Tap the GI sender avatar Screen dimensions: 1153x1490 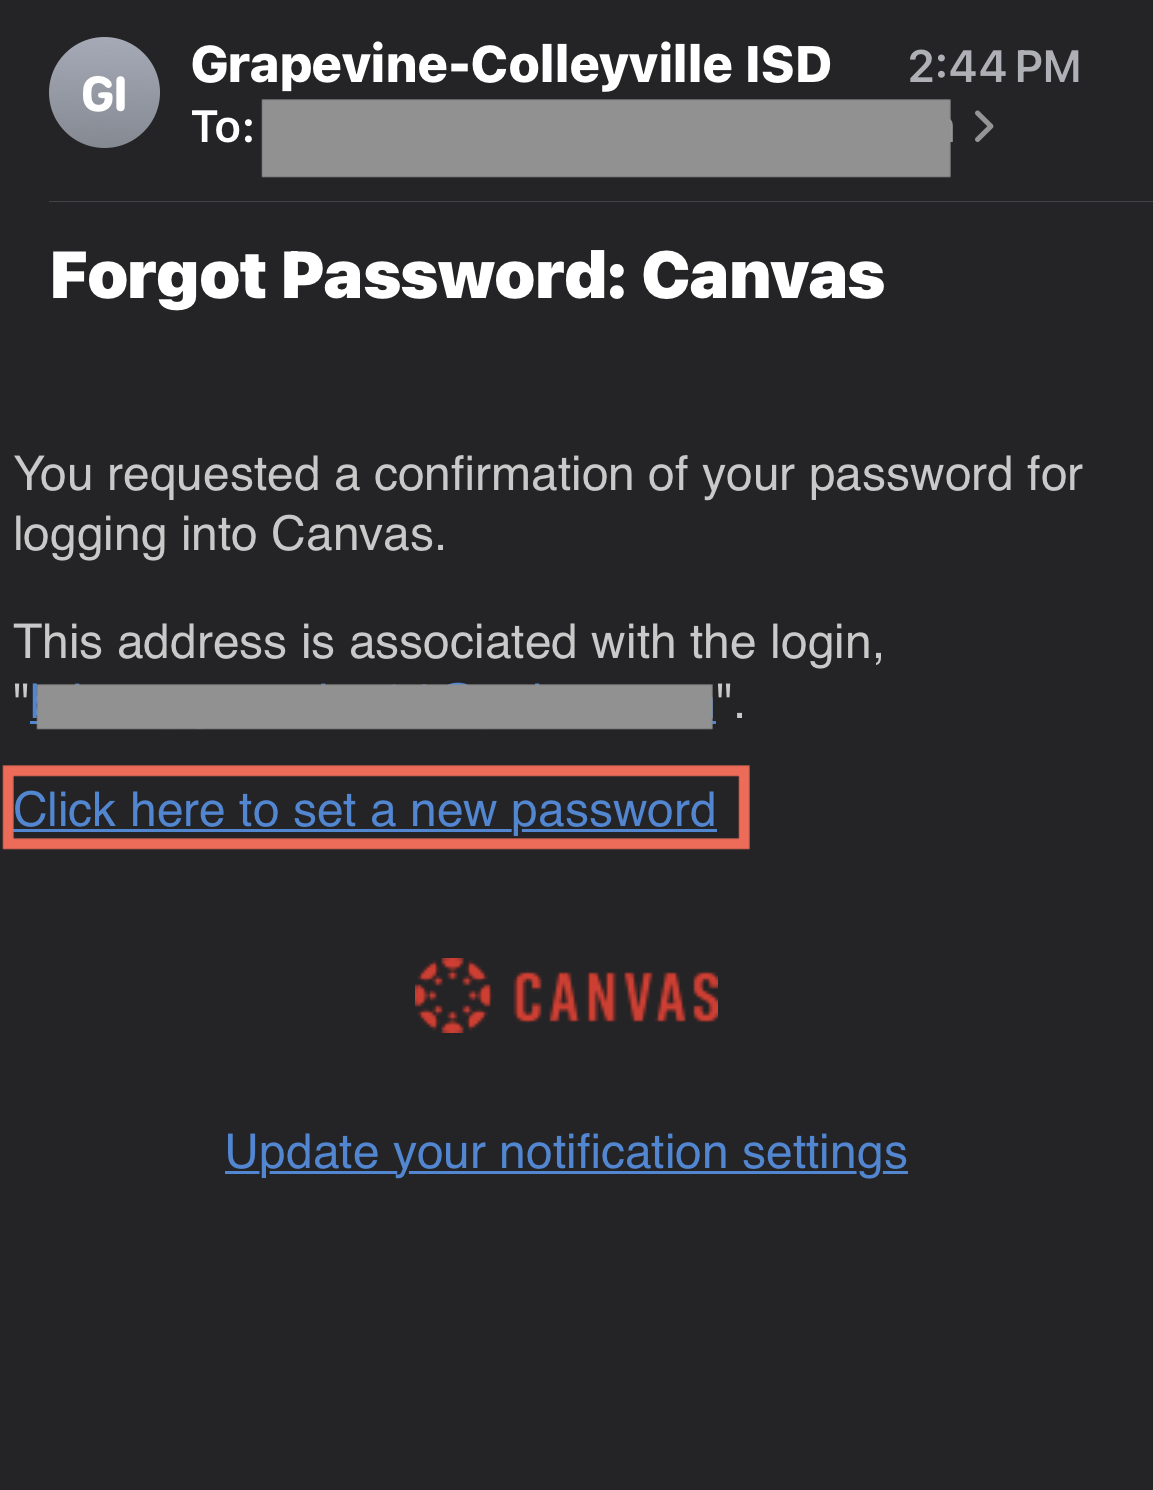pyautogui.click(x=104, y=93)
